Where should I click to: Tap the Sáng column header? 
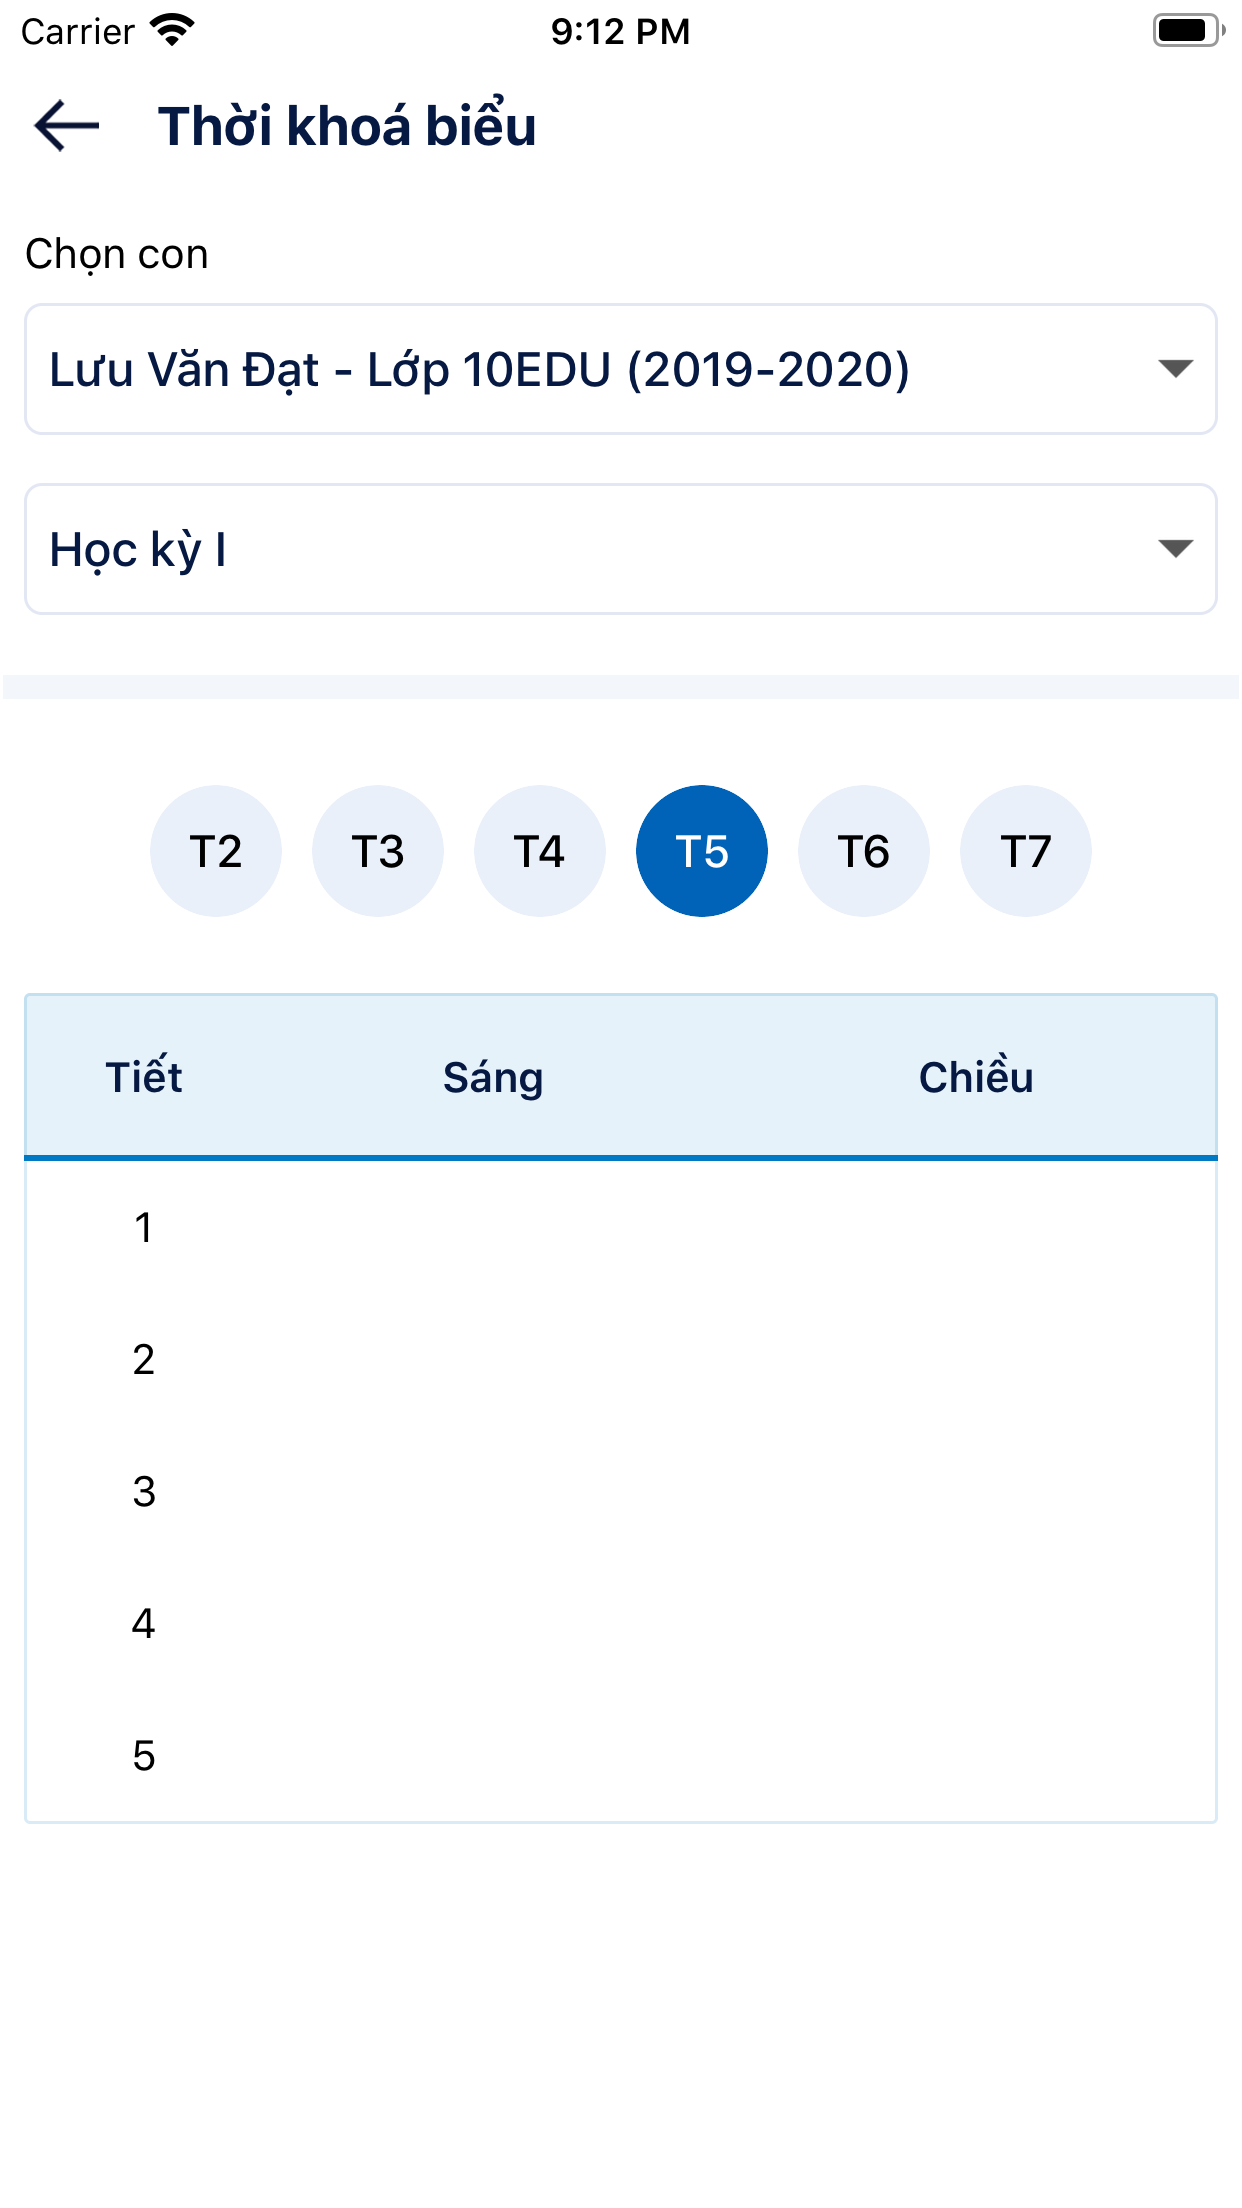[x=493, y=1077]
